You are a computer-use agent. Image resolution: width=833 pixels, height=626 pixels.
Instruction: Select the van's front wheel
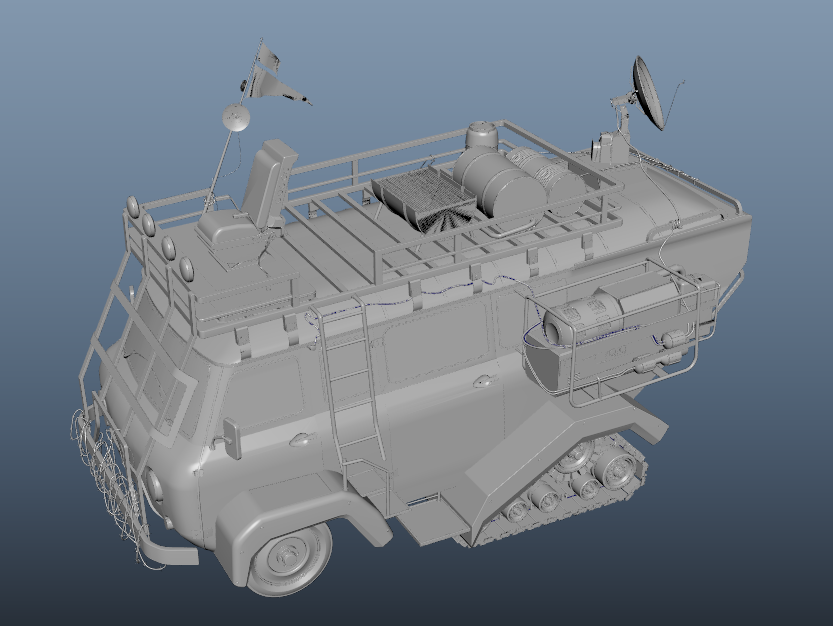pyautogui.click(x=290, y=558)
